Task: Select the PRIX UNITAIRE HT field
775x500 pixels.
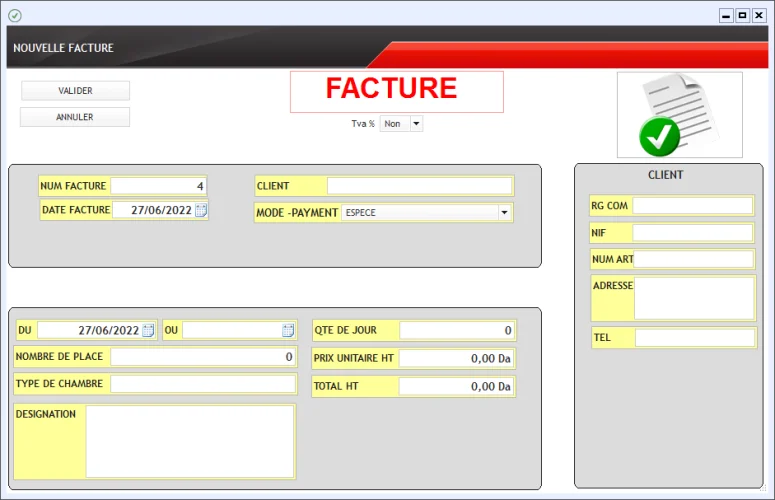Action: pyautogui.click(x=456, y=358)
